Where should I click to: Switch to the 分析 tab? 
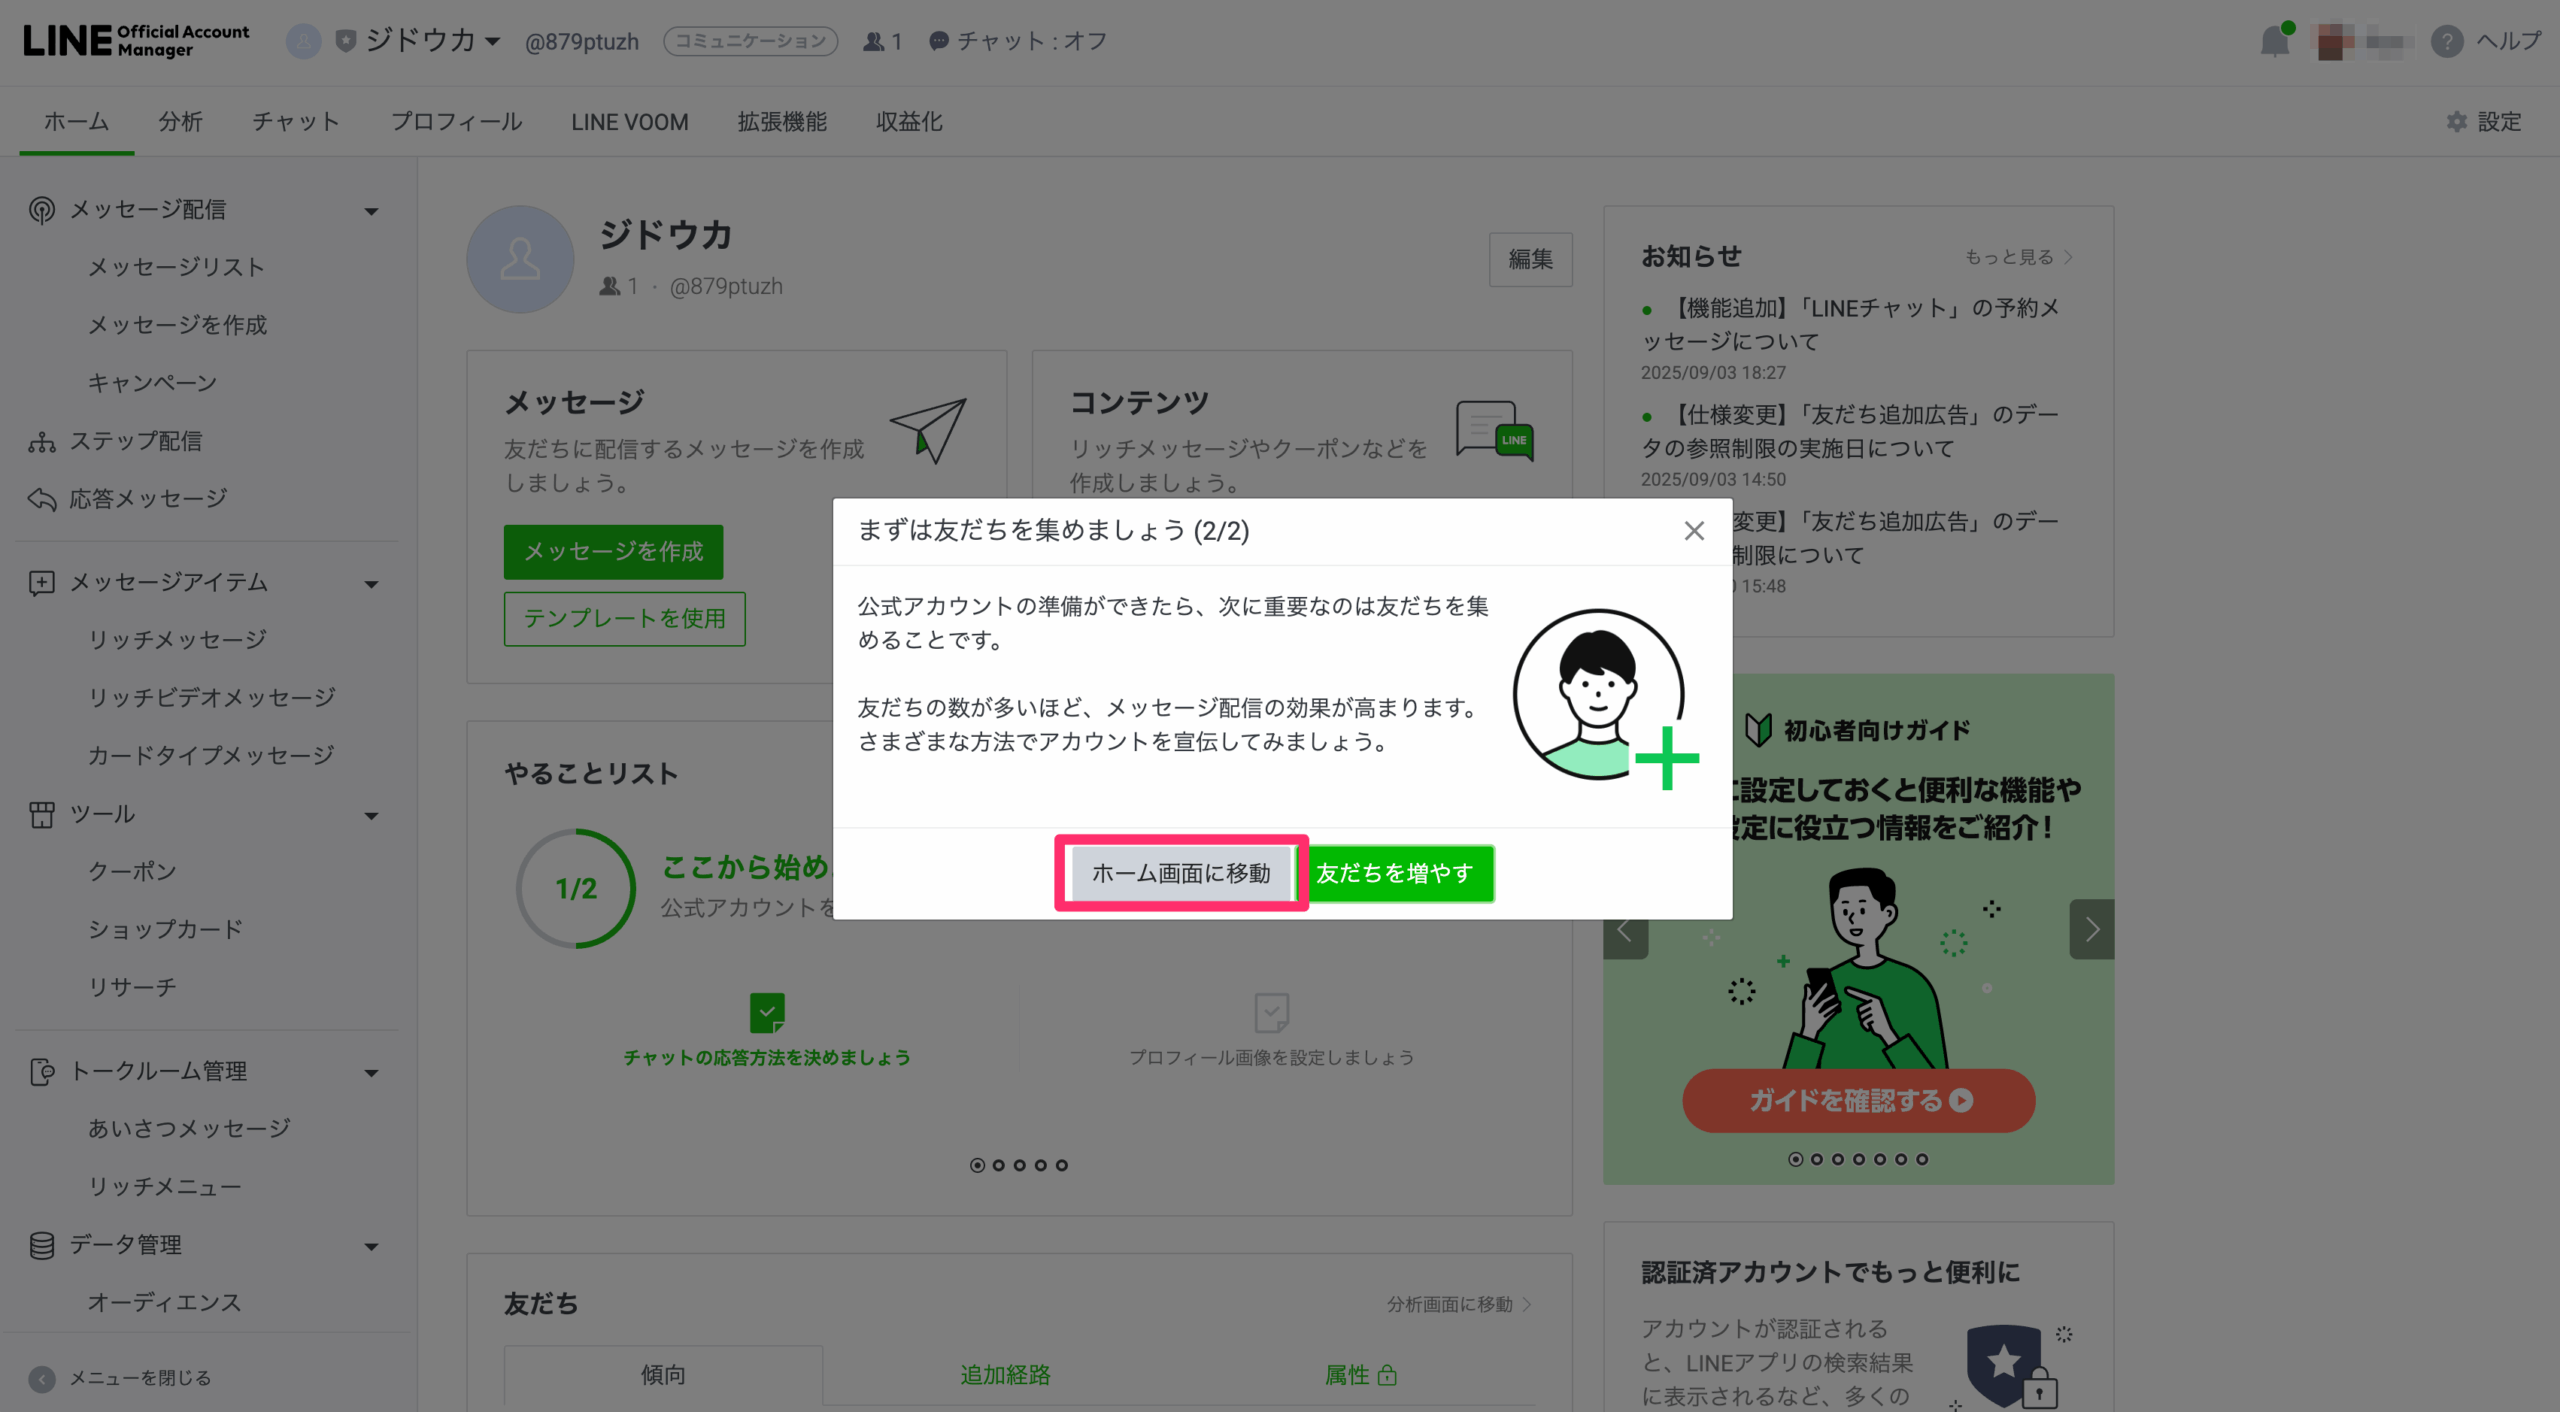[180, 122]
